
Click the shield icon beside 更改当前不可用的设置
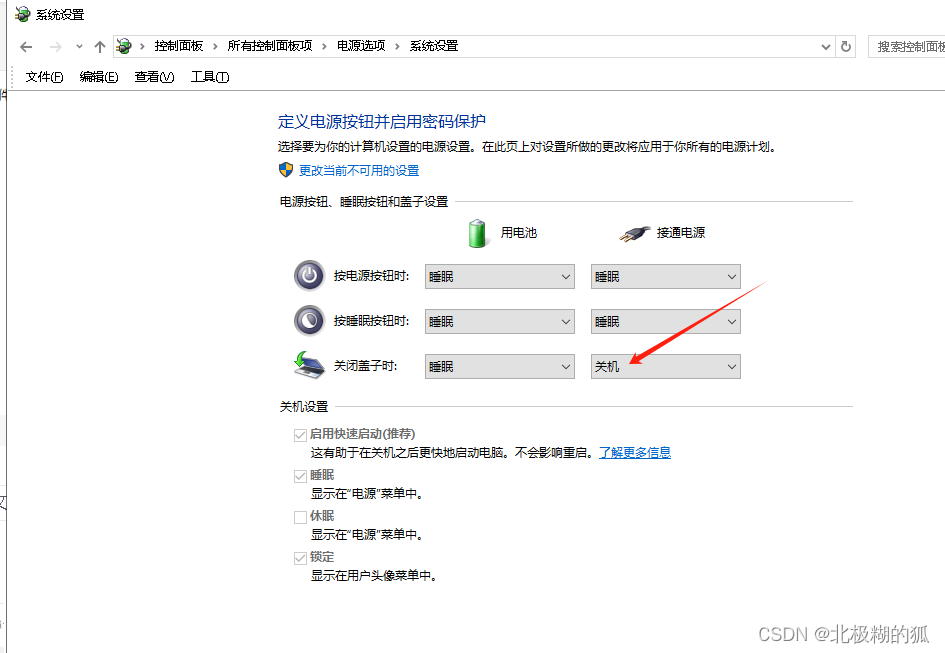pyautogui.click(x=286, y=170)
